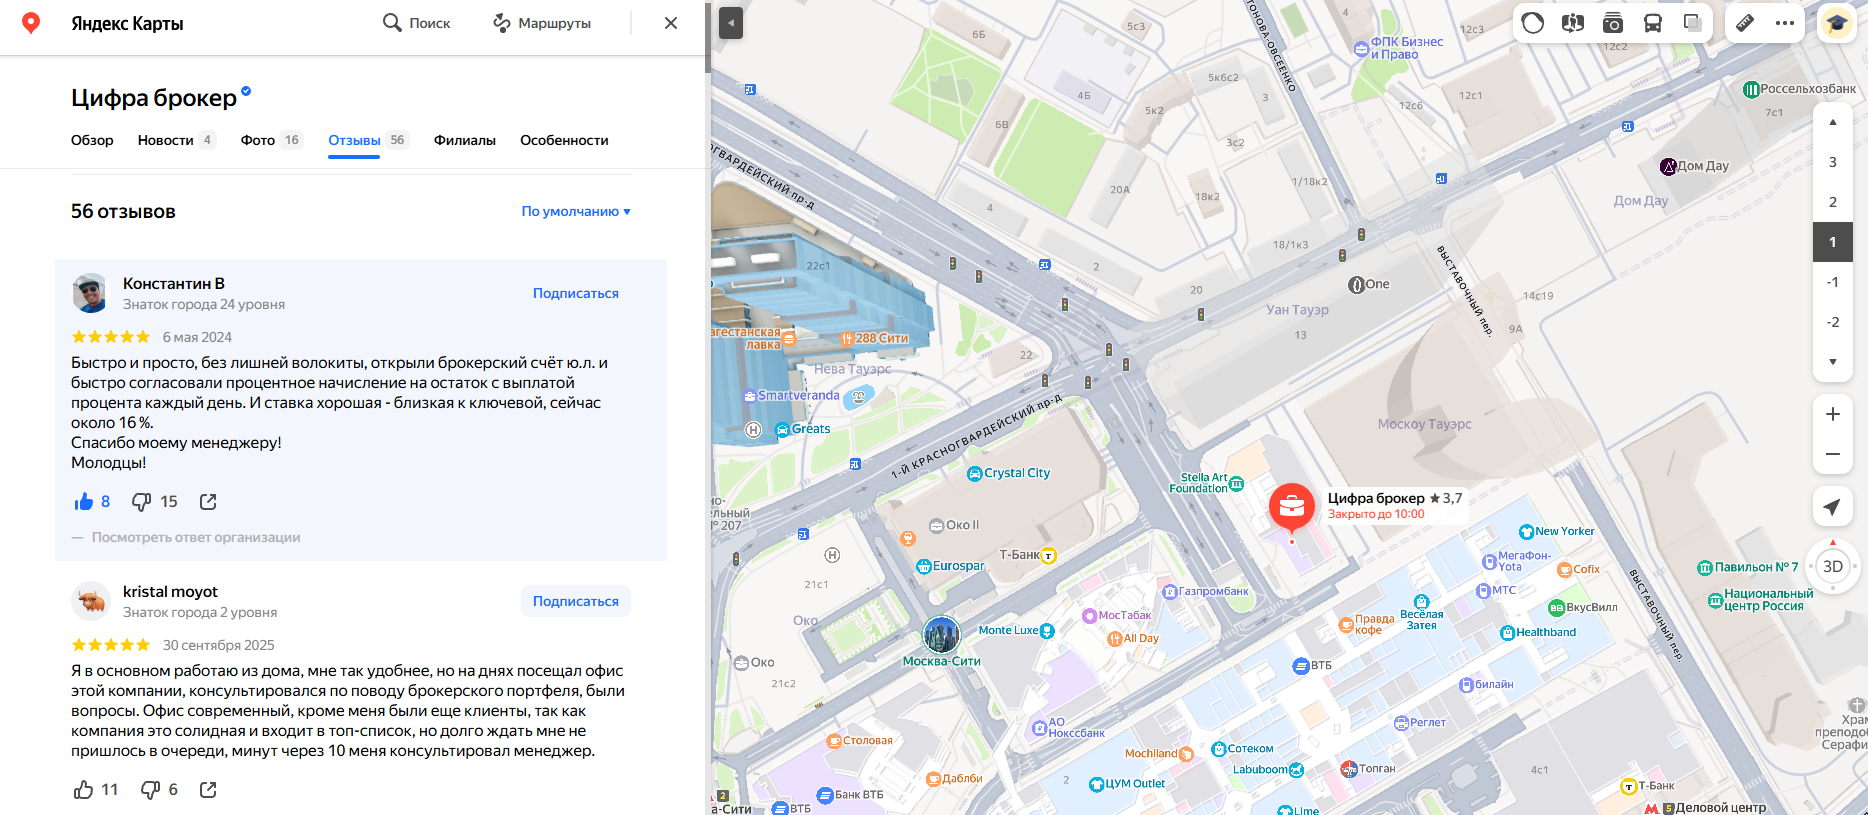Viewport: 1868px width, 815px height.
Task: Open the По умолчанию sorting dropdown
Action: [x=576, y=211]
